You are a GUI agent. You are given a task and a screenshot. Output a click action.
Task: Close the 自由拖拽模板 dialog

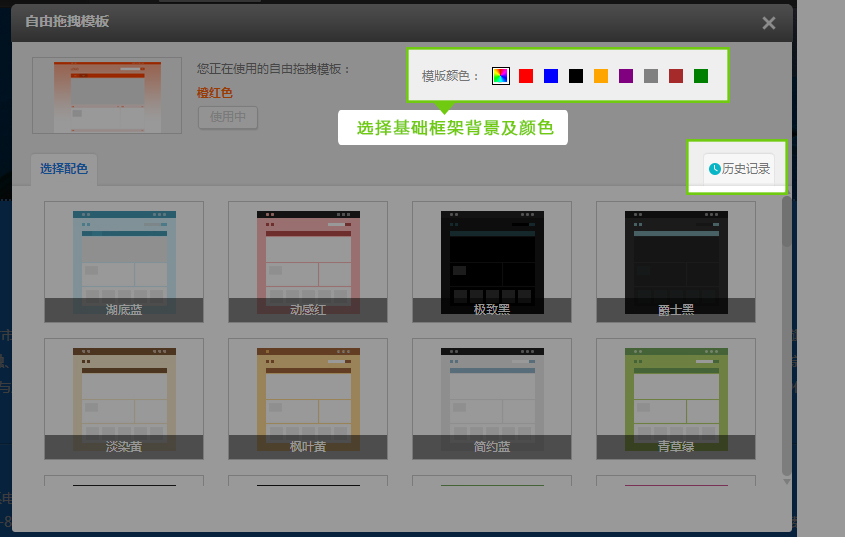pyautogui.click(x=768, y=23)
